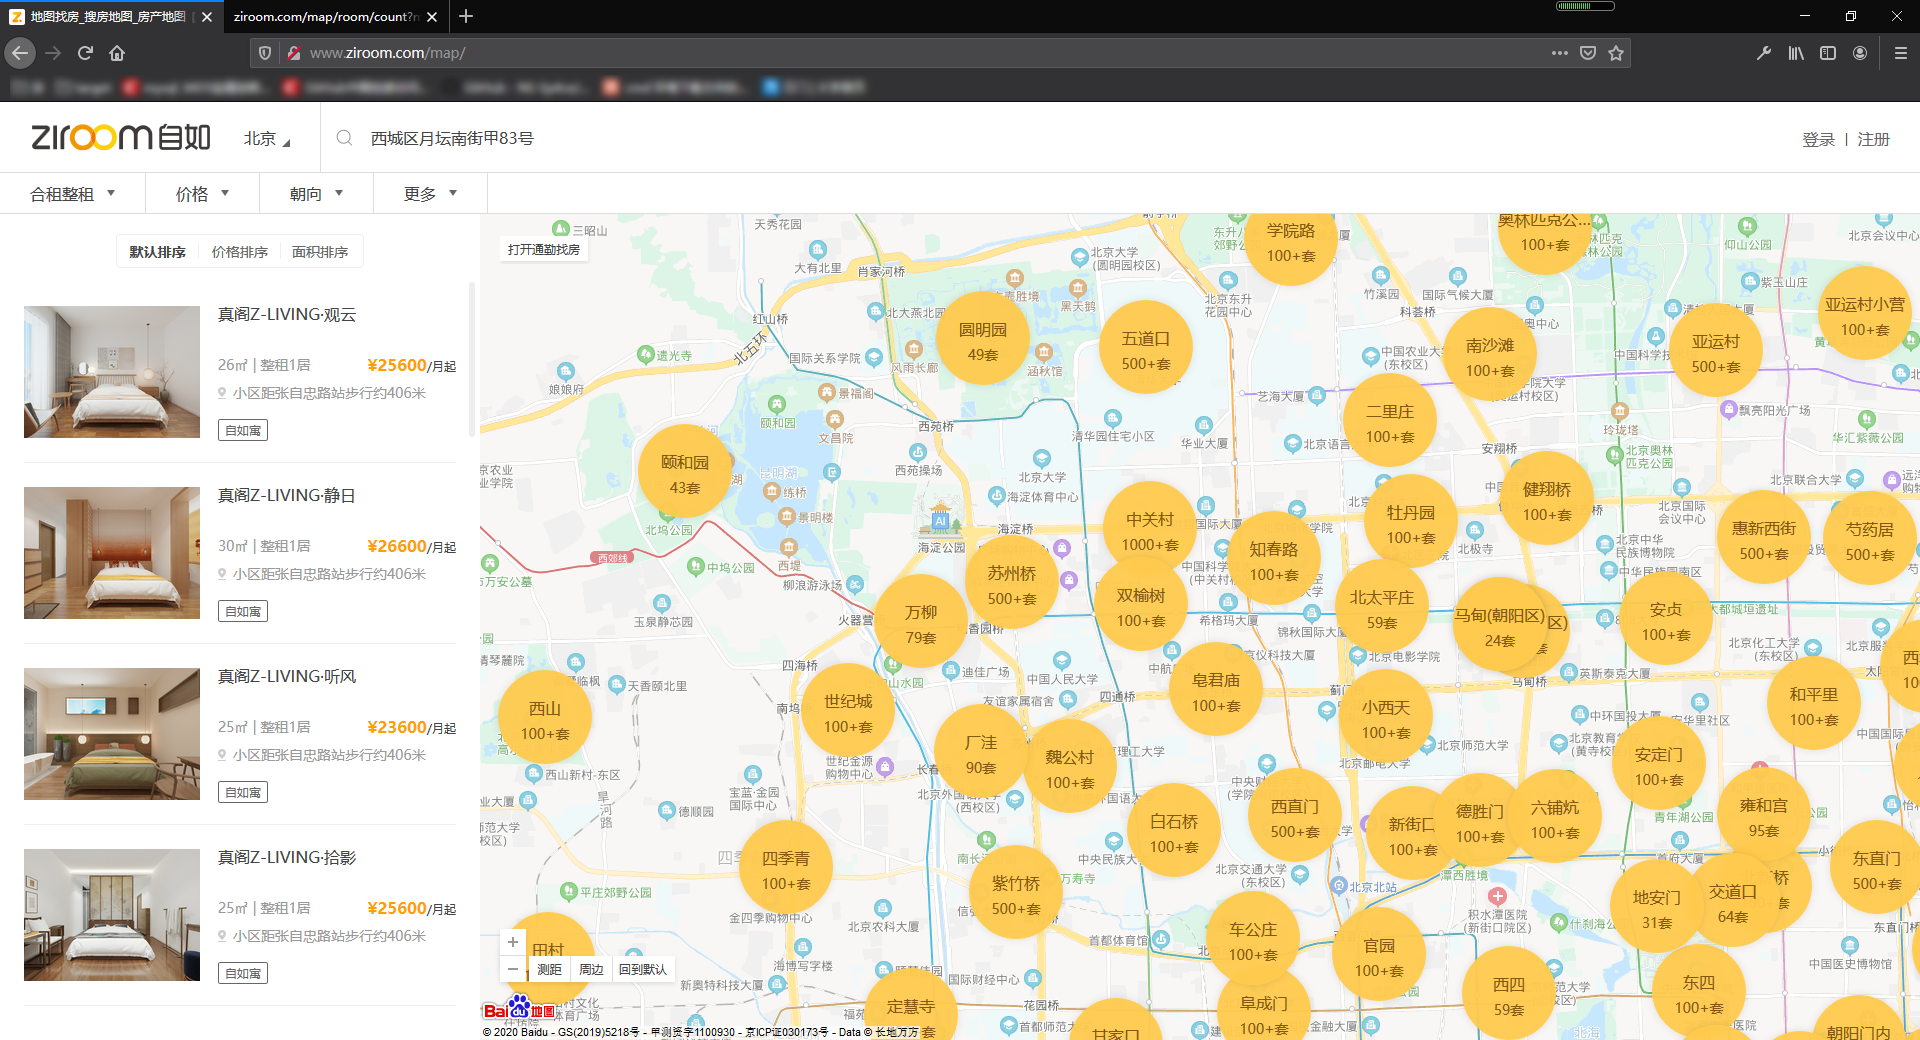Click the listing panel vertical scrollbar

point(472,360)
